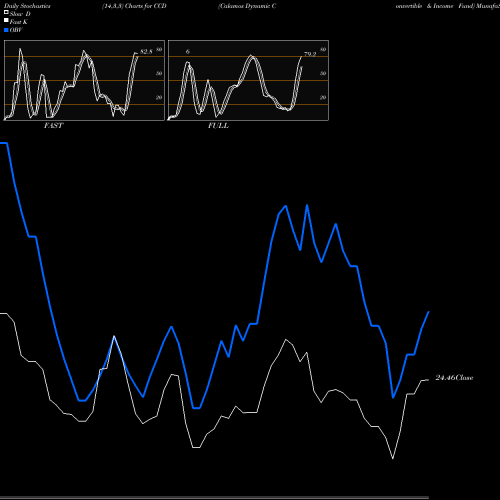Click the 'Slow D' legend label

pos(20,14)
